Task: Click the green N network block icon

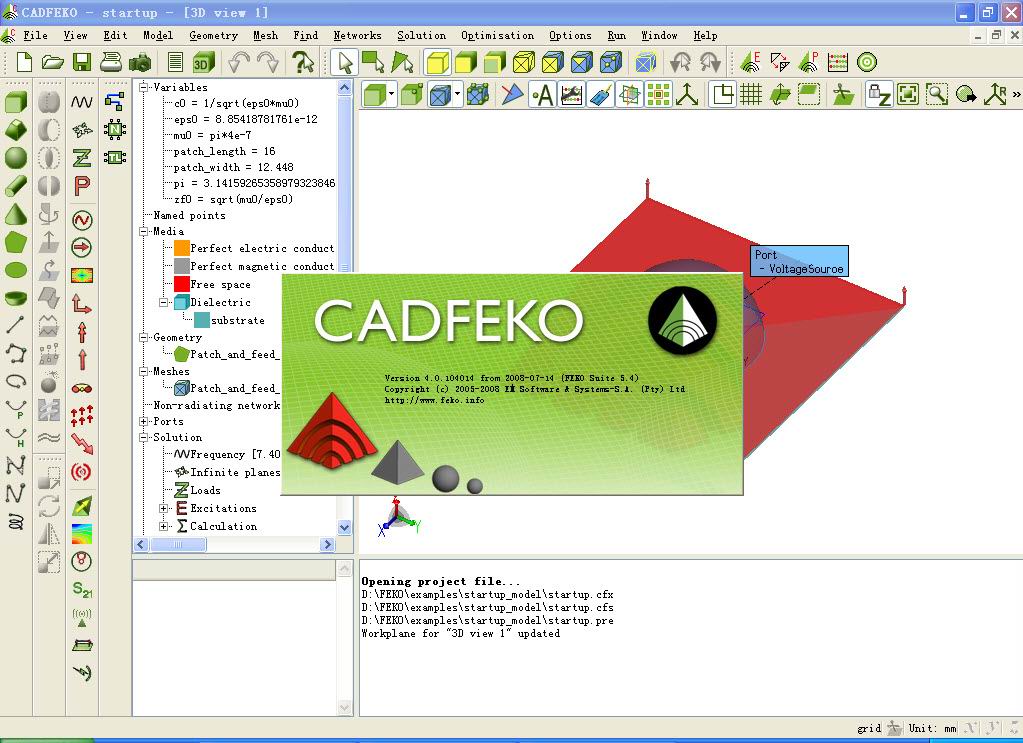Action: point(115,130)
